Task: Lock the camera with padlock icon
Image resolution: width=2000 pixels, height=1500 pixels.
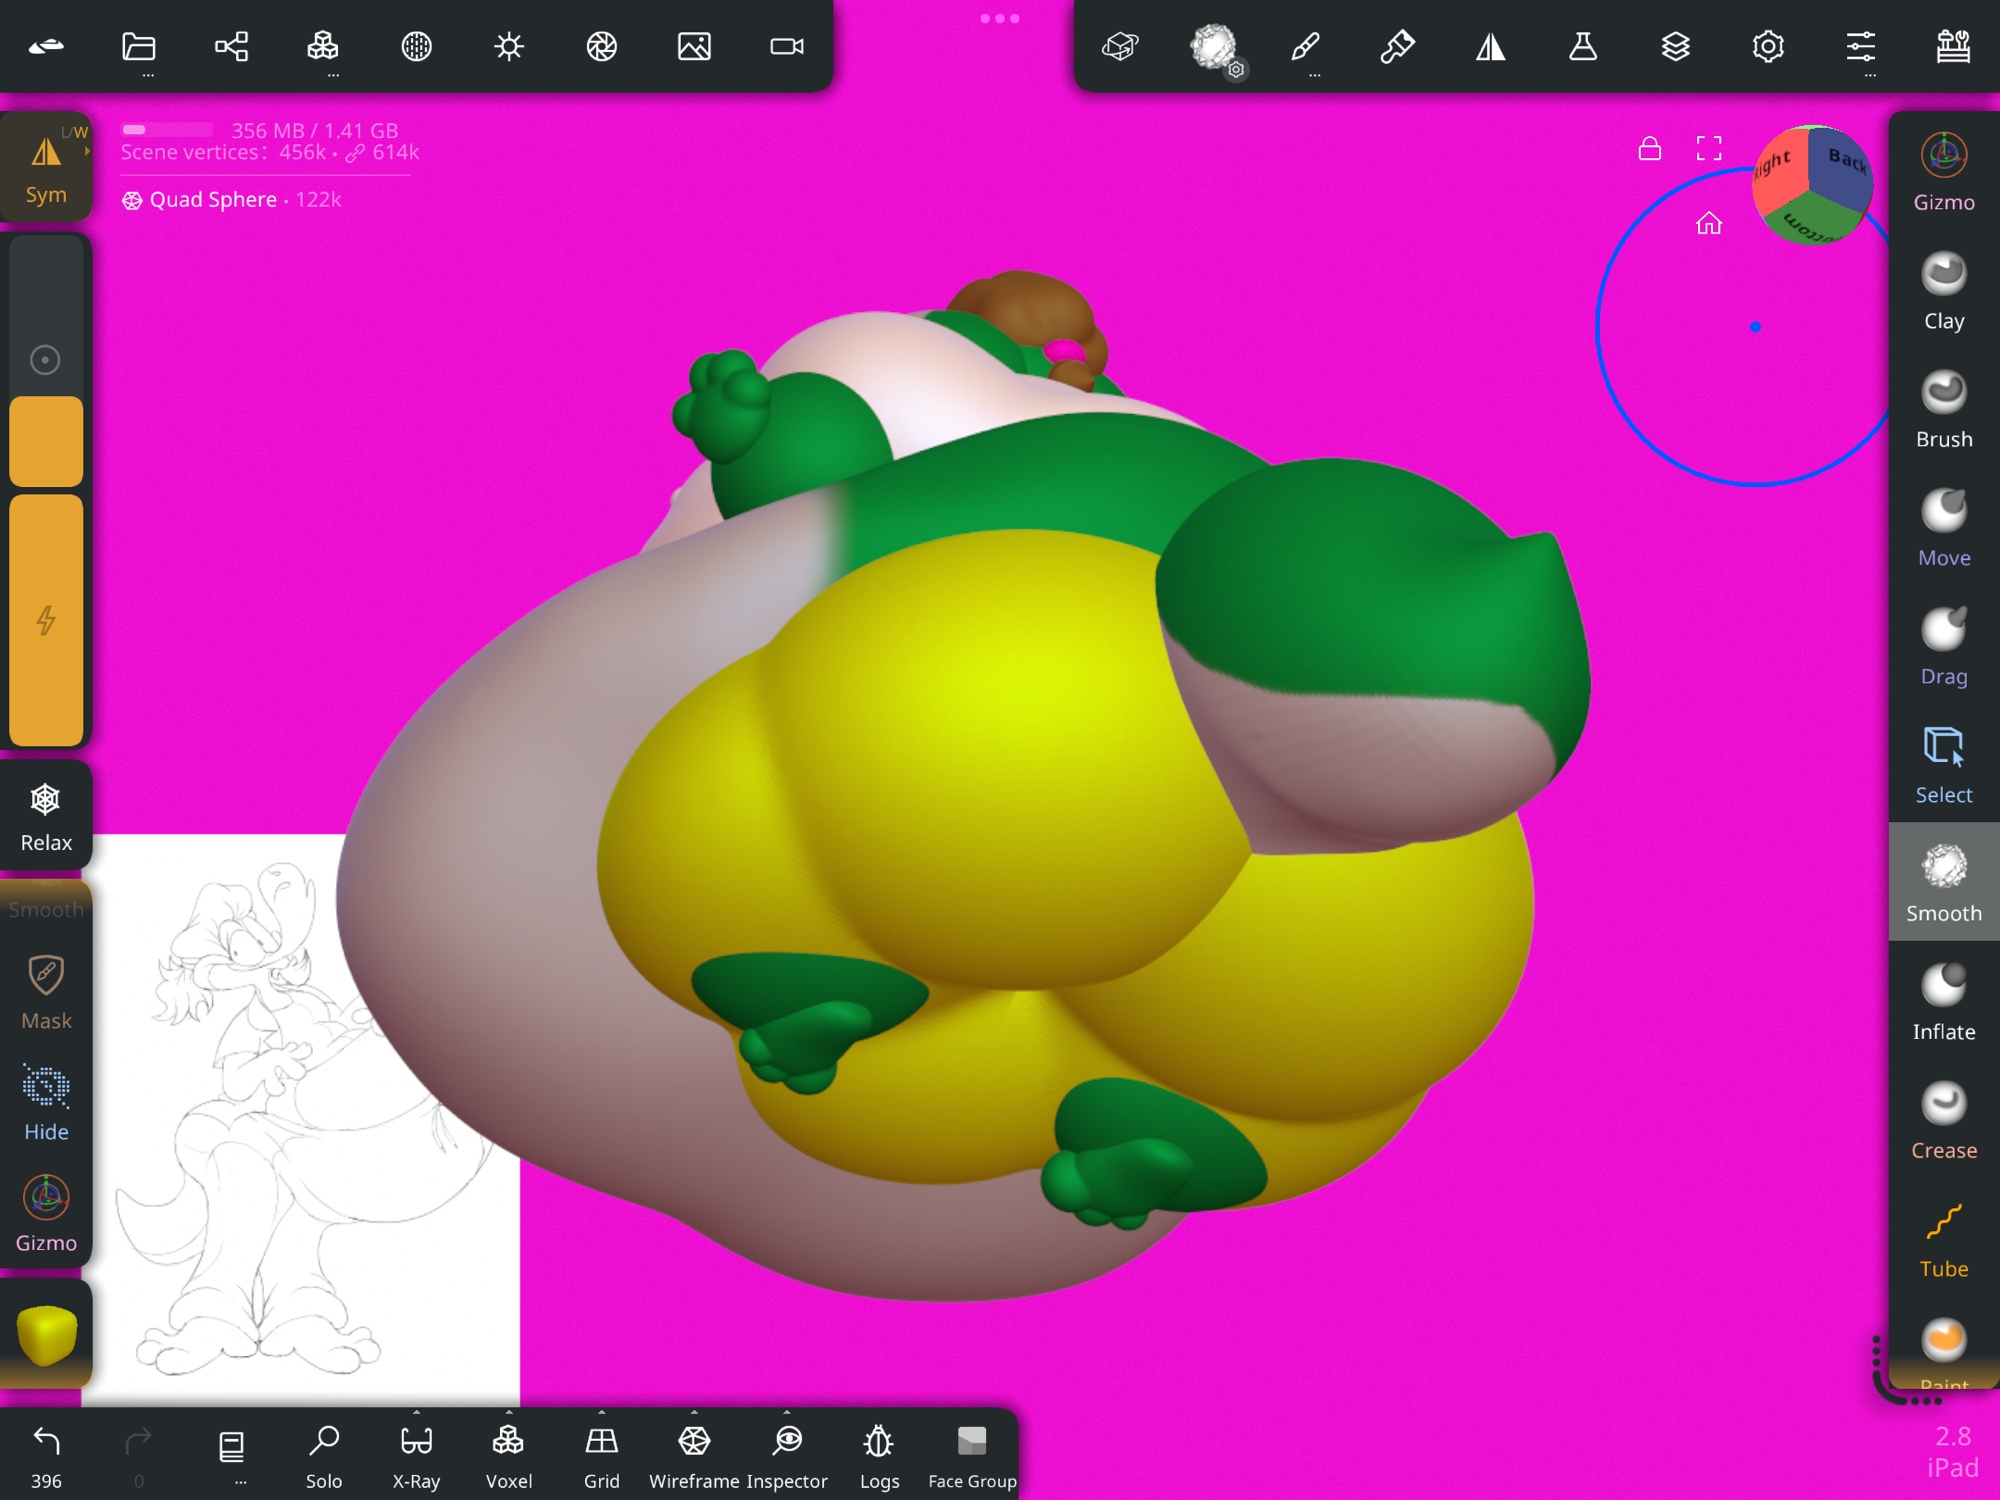Action: click(x=1650, y=149)
